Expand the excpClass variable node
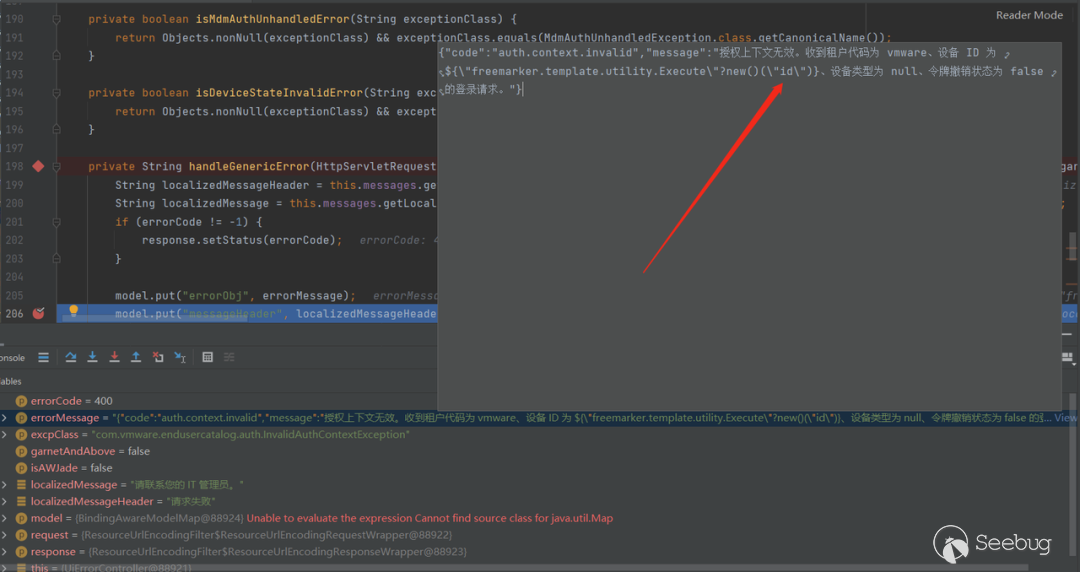The height and width of the screenshot is (572, 1080). tap(5, 434)
